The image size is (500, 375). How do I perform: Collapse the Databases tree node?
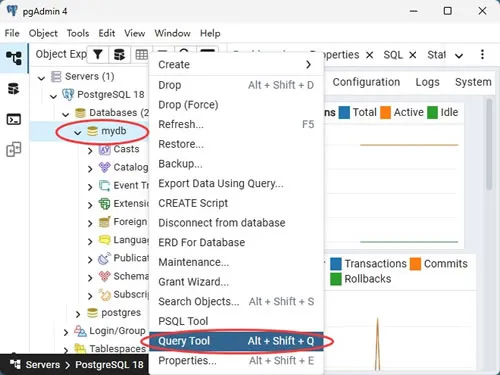[66, 115]
